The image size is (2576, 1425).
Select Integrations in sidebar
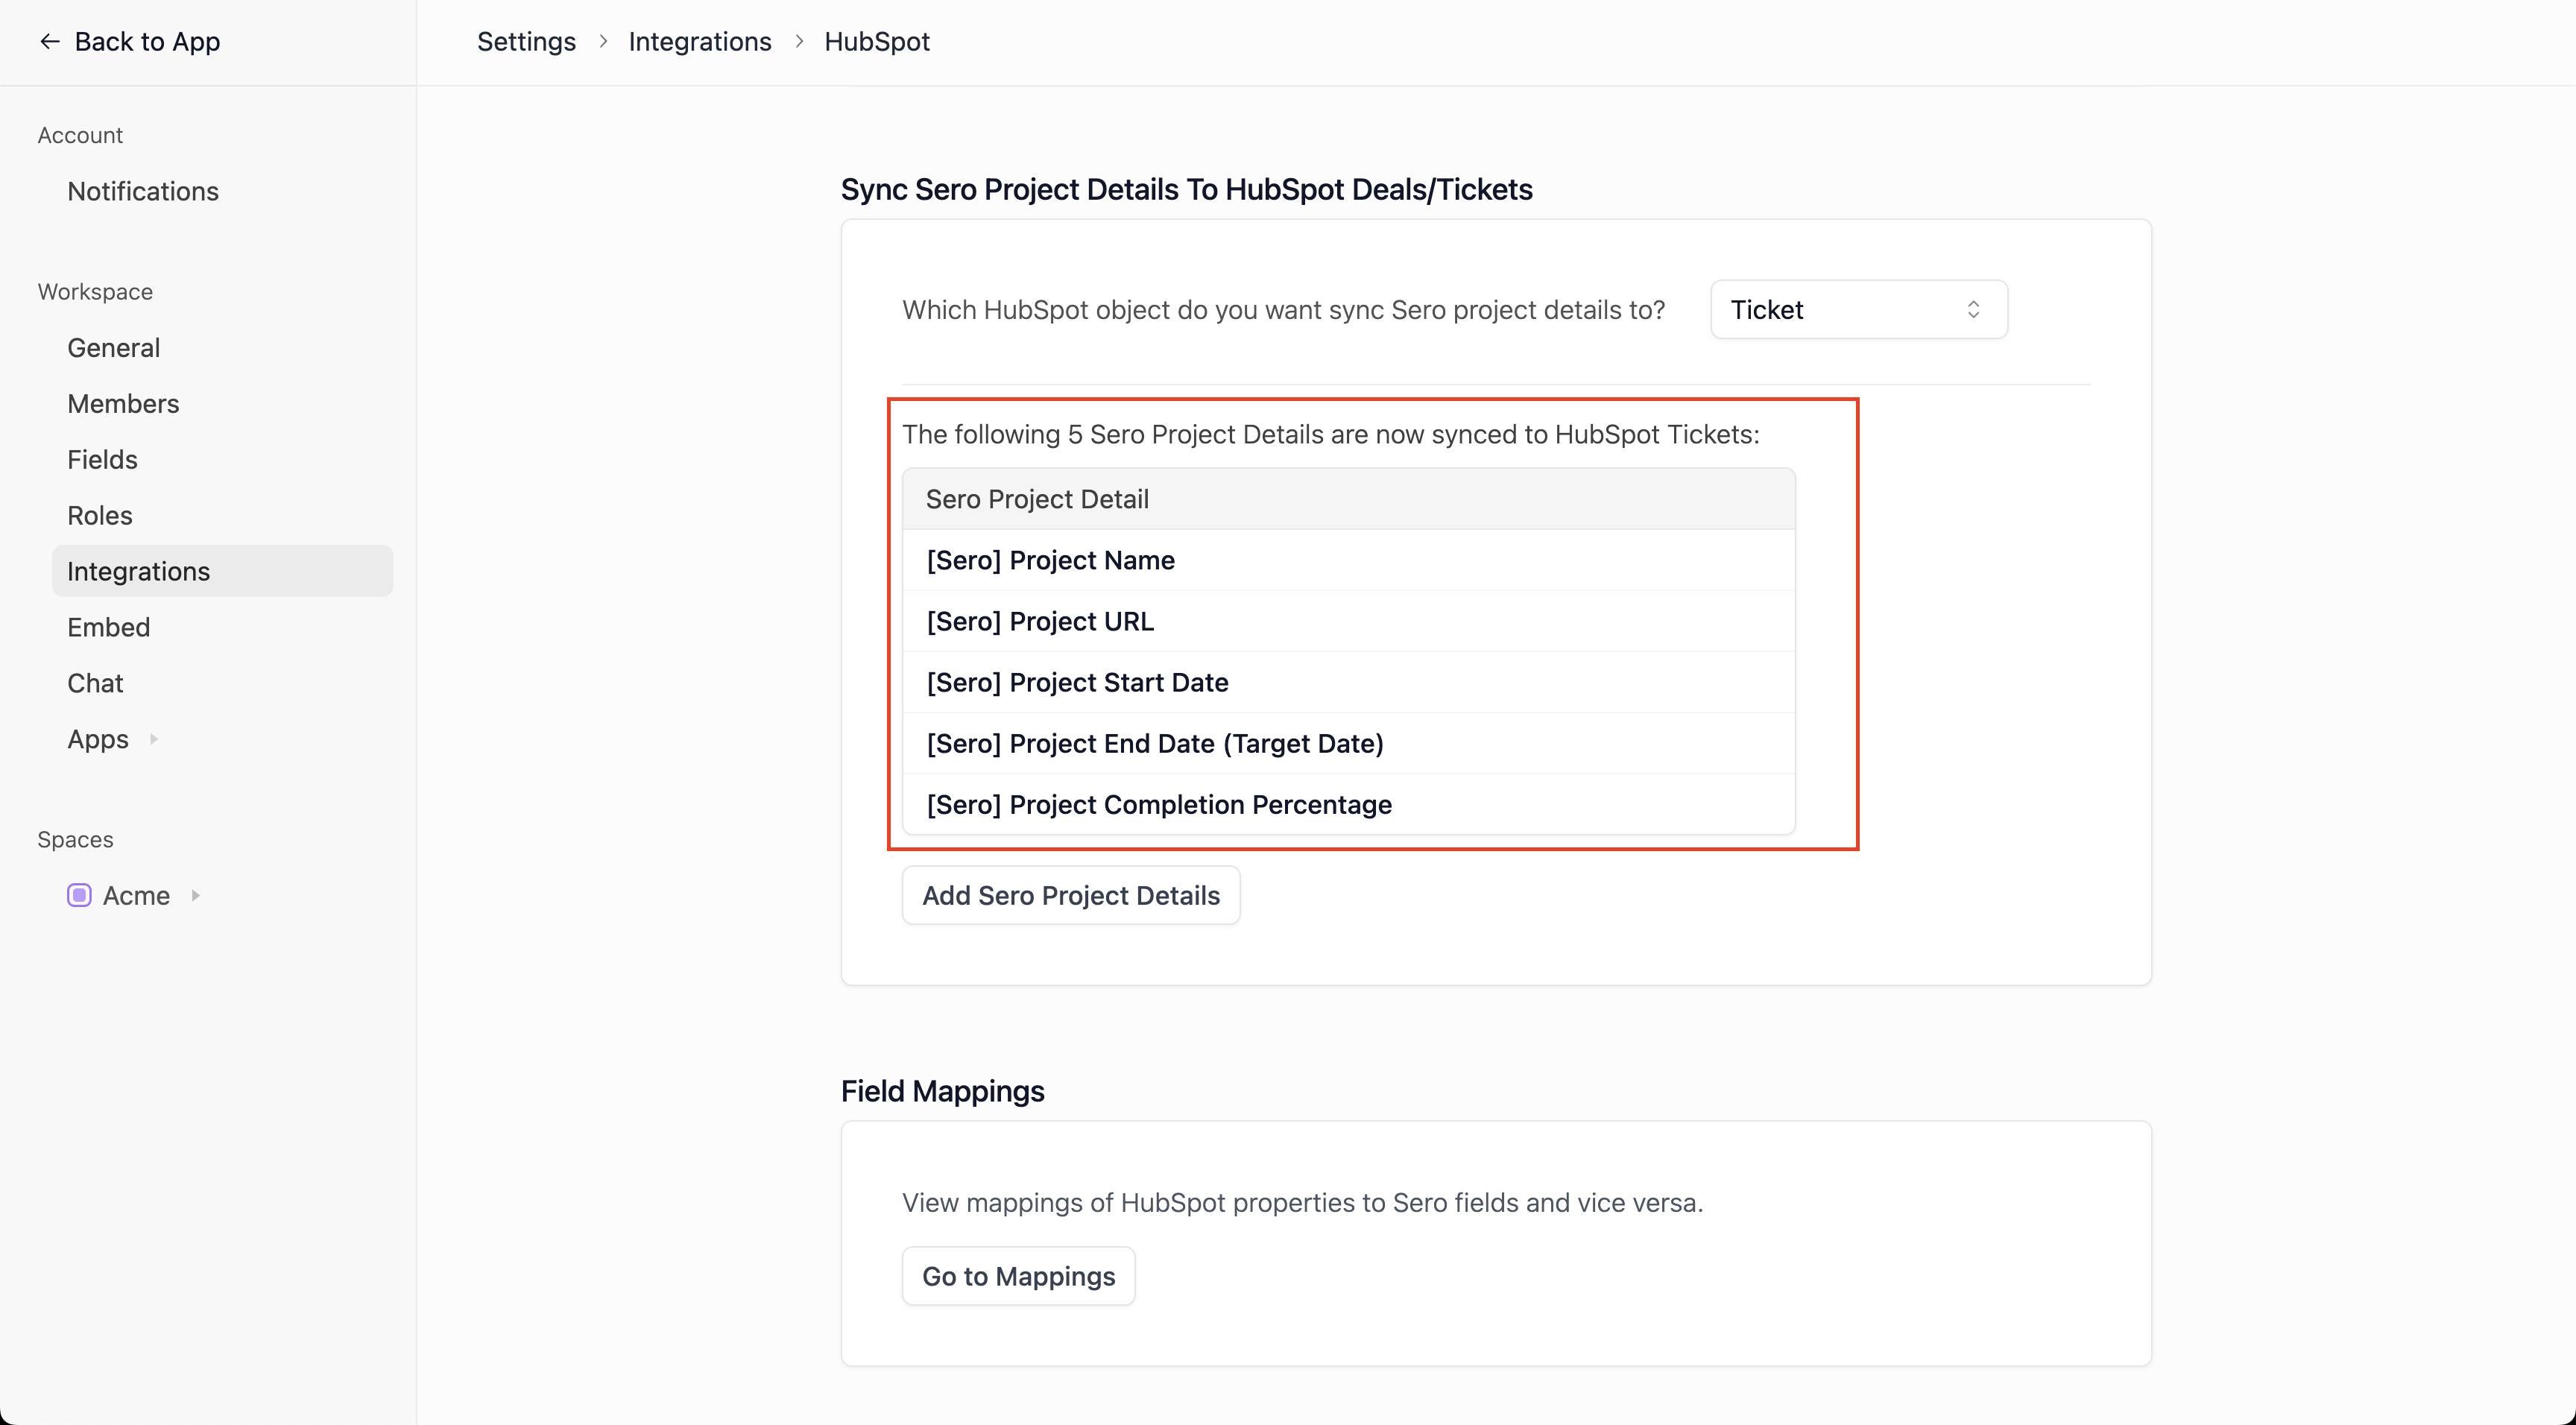point(138,571)
